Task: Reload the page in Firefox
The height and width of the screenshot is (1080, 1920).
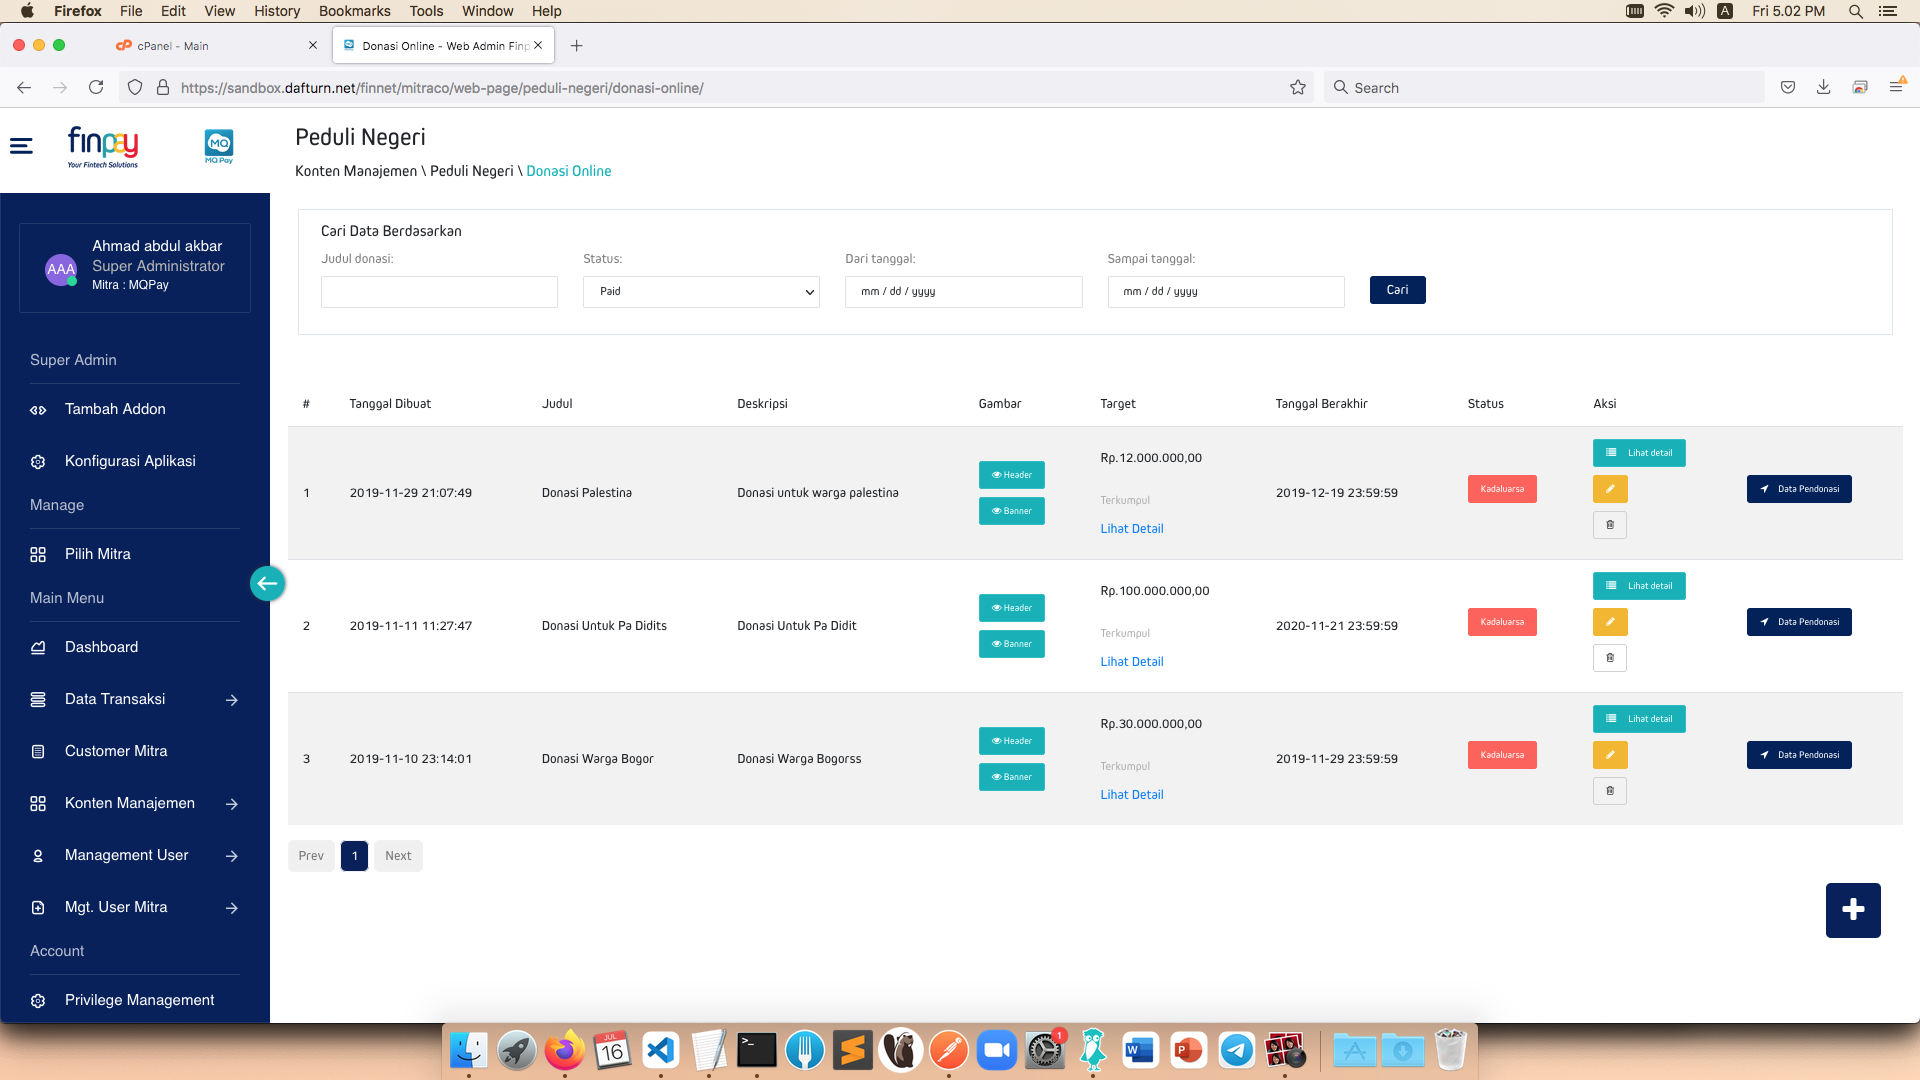Action: point(96,88)
